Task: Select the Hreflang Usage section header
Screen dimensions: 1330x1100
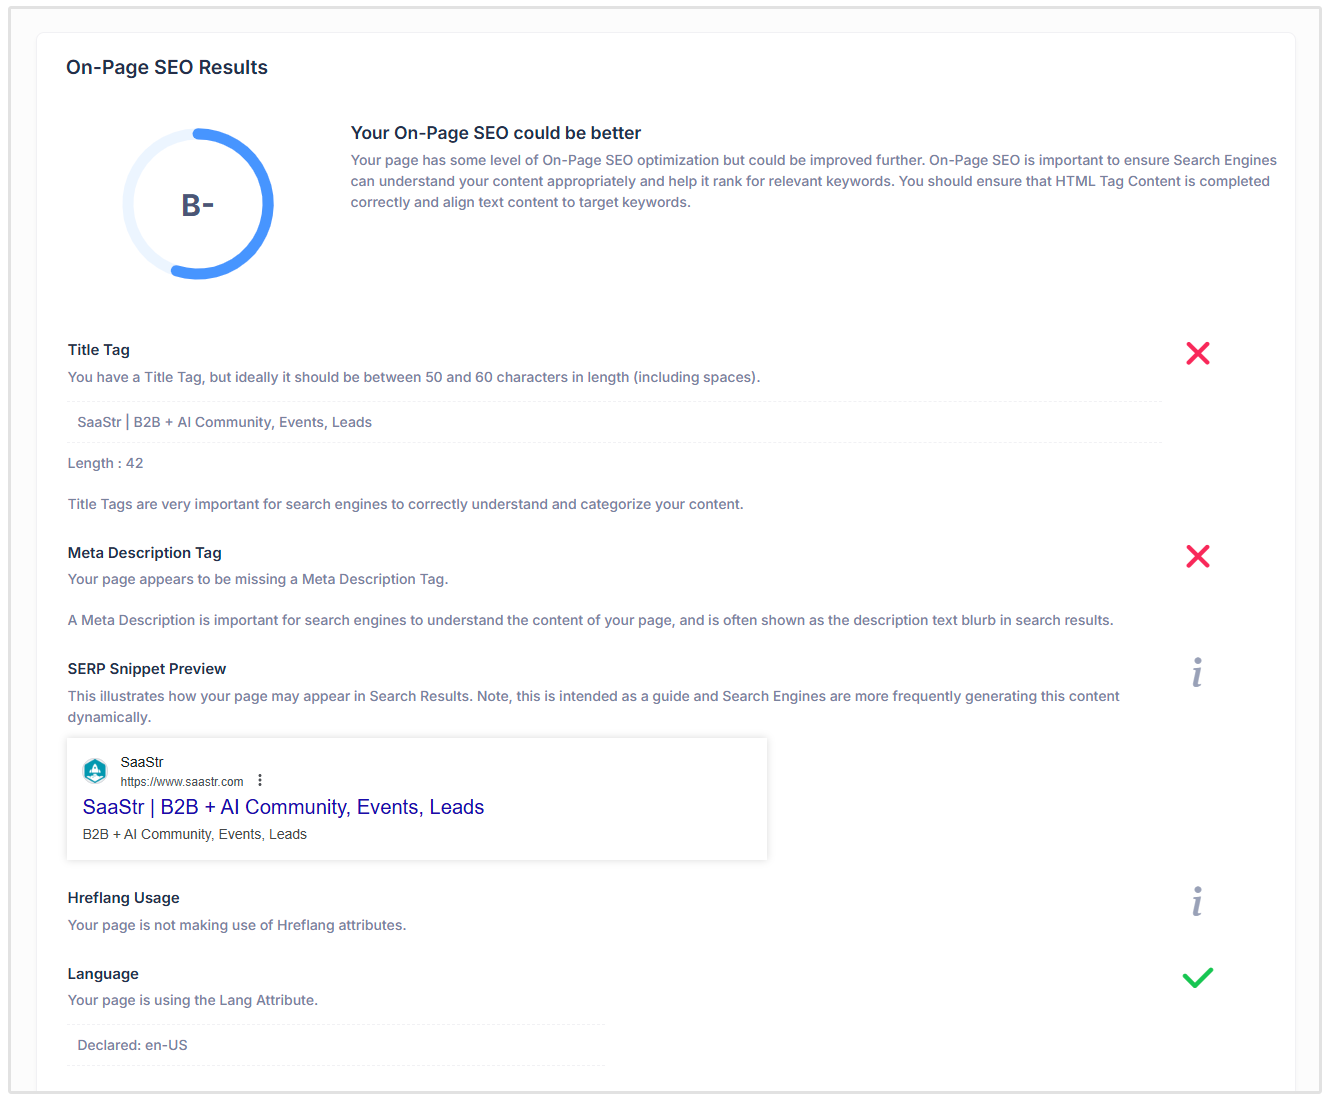Action: pyautogui.click(x=123, y=897)
